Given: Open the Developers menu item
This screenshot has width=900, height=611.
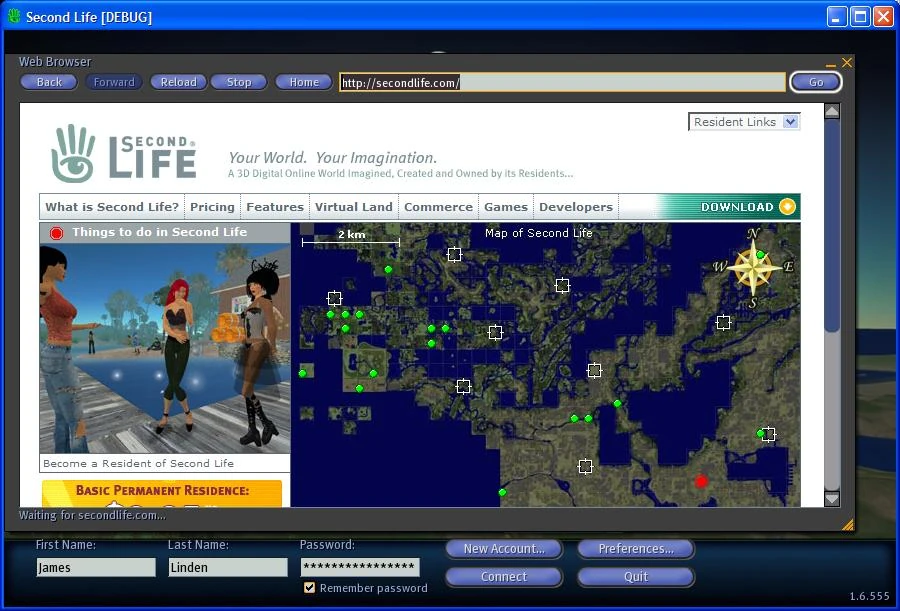Looking at the screenshot, I should (x=576, y=207).
